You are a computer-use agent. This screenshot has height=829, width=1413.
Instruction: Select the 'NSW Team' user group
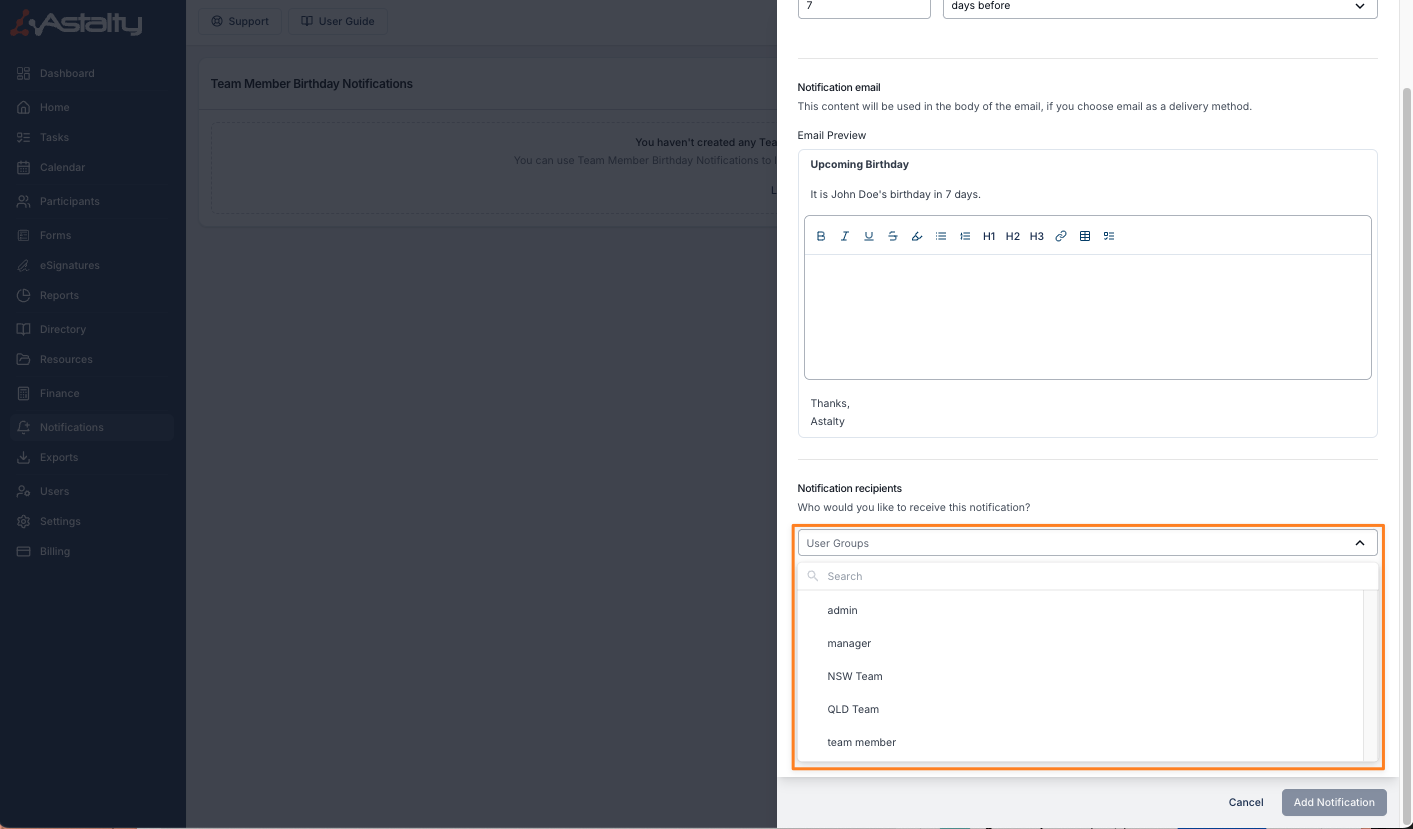[855, 676]
